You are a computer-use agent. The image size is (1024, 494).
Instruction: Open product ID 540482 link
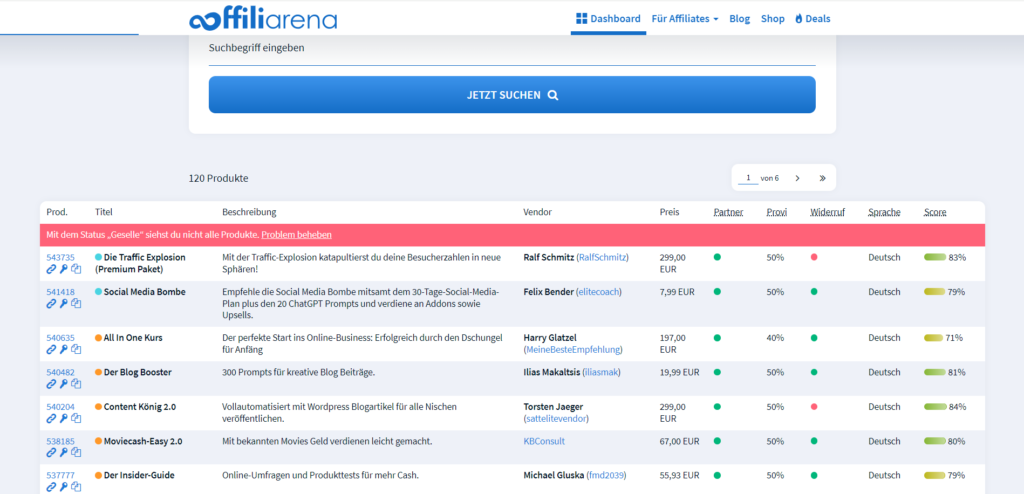(x=60, y=372)
